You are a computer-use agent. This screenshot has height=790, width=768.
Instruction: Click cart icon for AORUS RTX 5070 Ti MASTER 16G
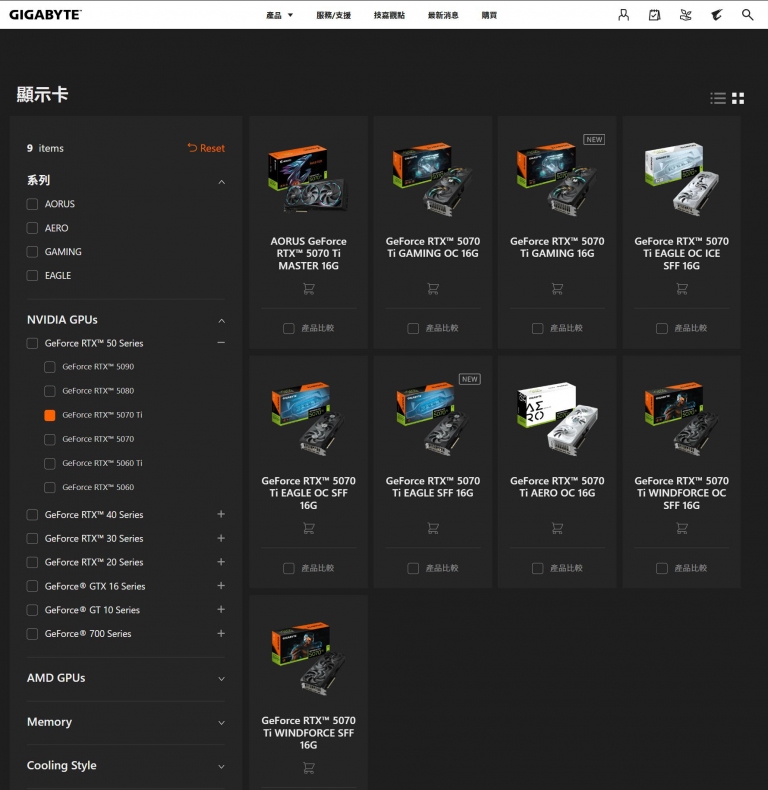pos(308,289)
